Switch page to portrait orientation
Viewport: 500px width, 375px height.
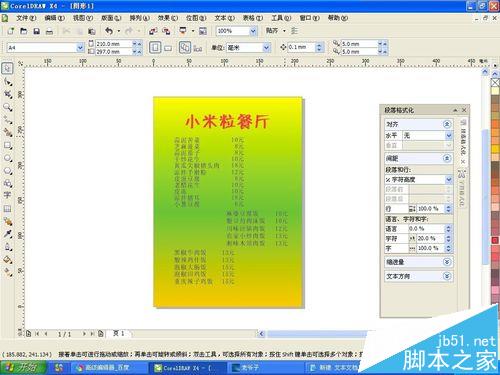click(155, 47)
